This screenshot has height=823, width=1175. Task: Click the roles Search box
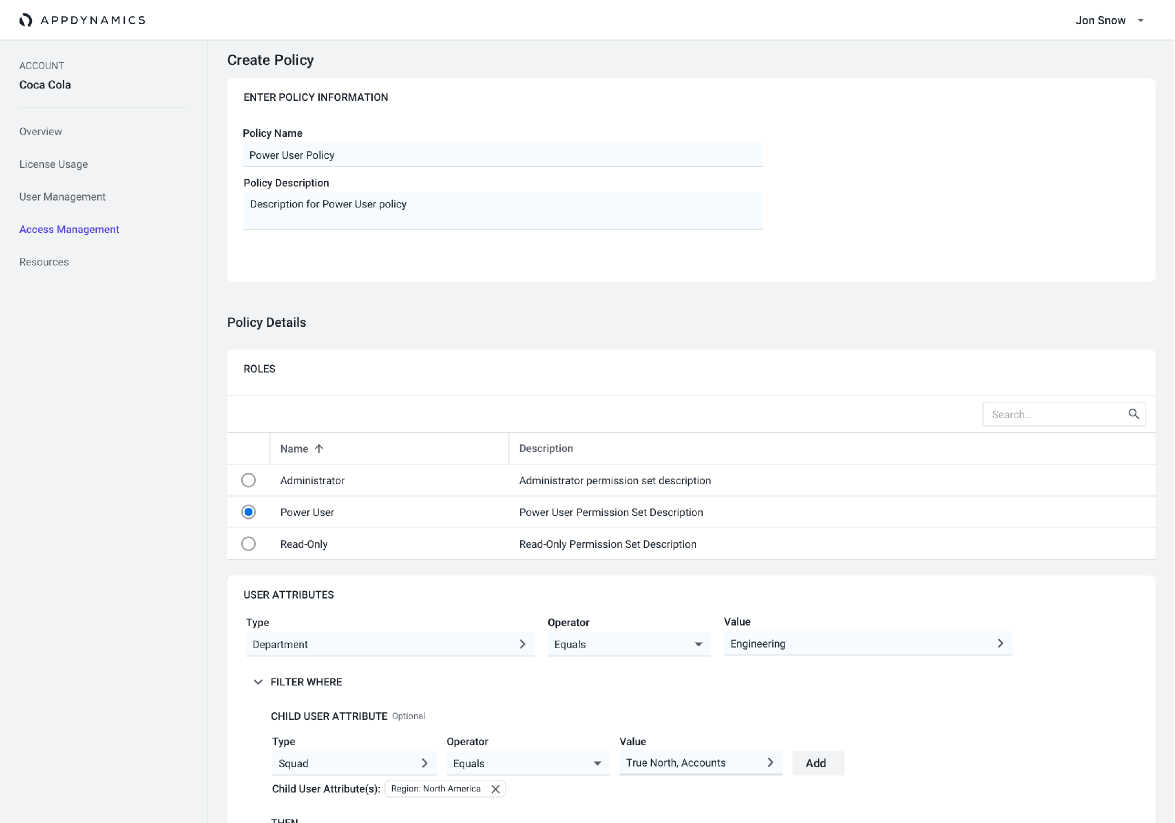pyautogui.click(x=1063, y=414)
